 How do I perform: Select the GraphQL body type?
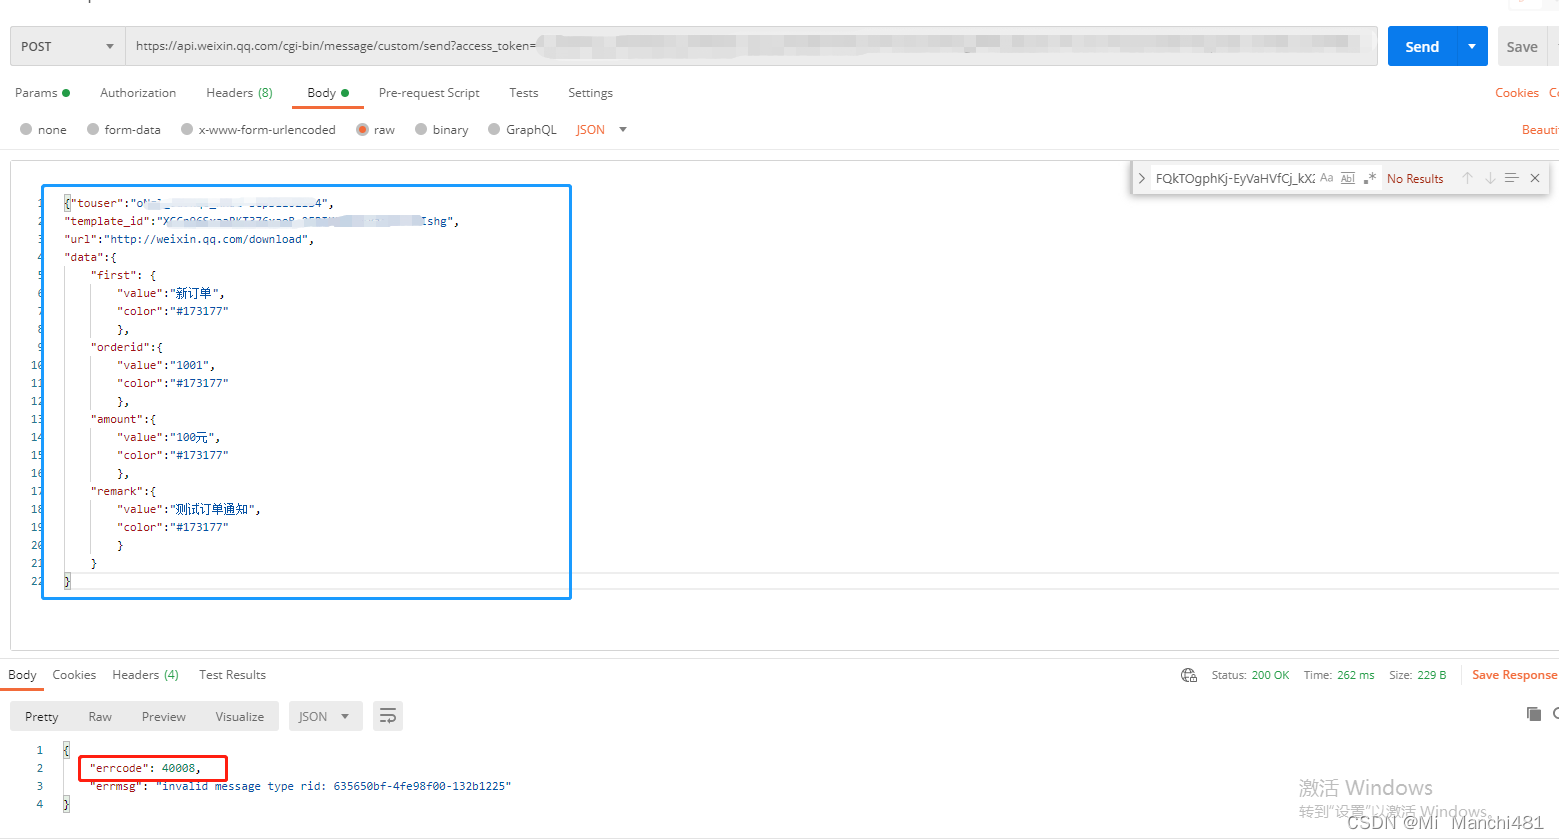click(522, 129)
